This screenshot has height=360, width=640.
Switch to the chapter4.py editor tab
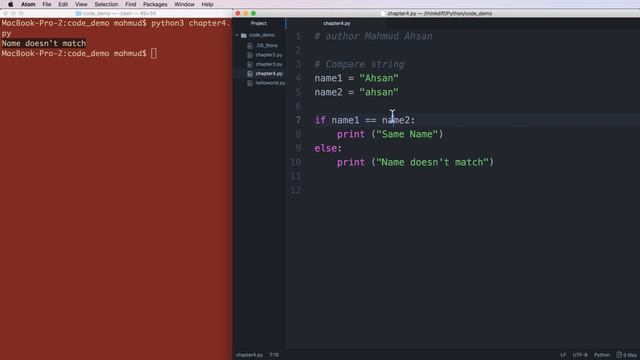click(337, 23)
